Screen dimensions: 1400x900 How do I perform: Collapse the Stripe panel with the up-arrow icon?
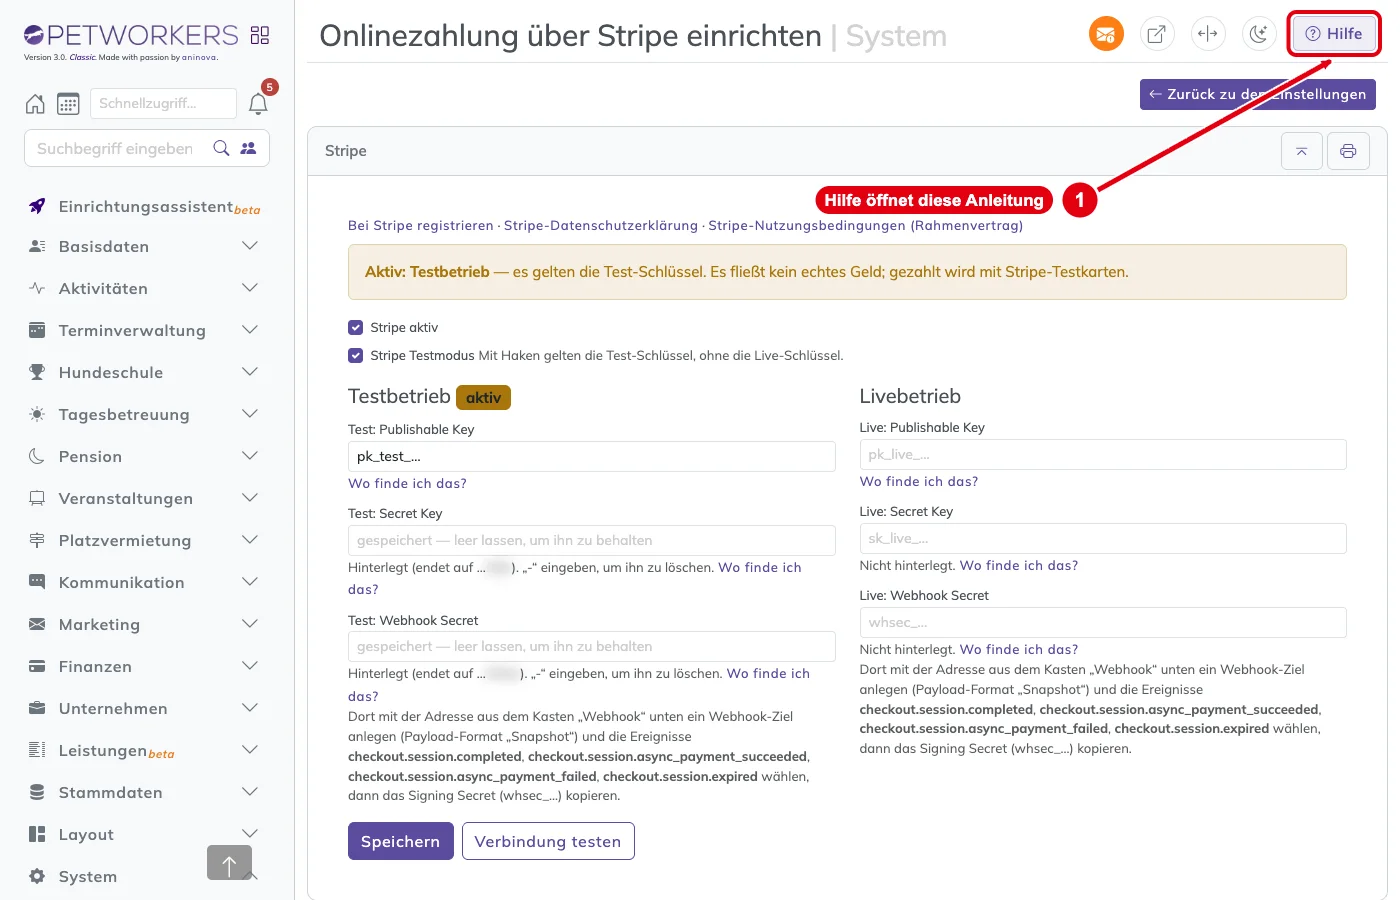(1302, 151)
